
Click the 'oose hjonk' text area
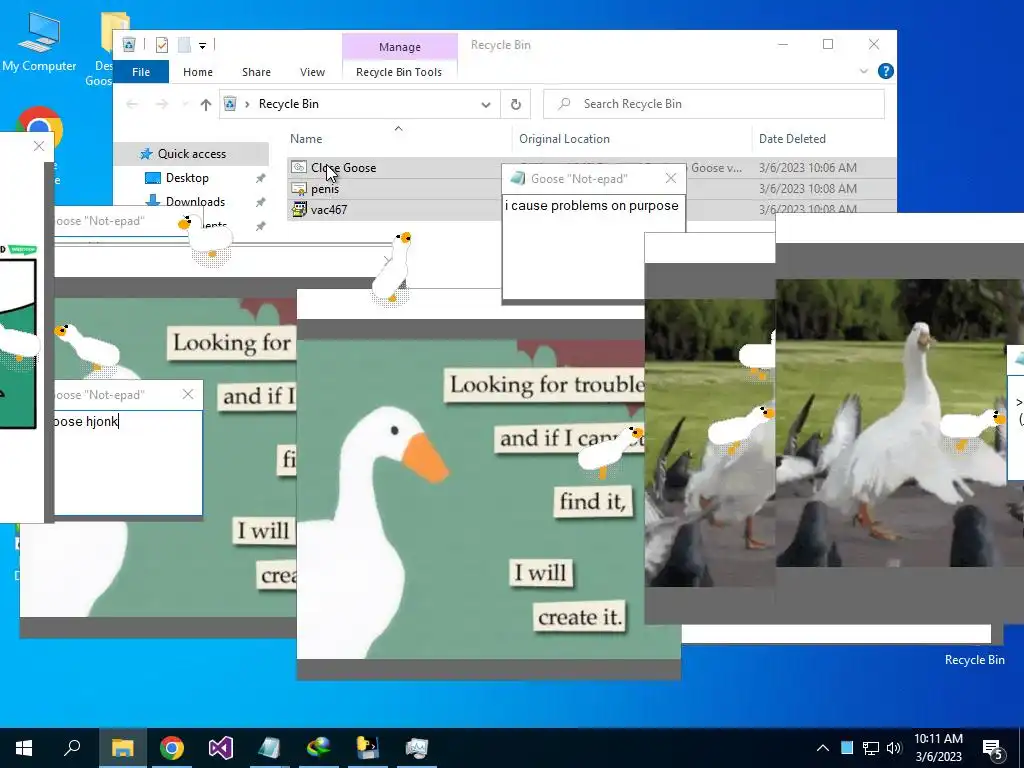pyautogui.click(x=127, y=462)
